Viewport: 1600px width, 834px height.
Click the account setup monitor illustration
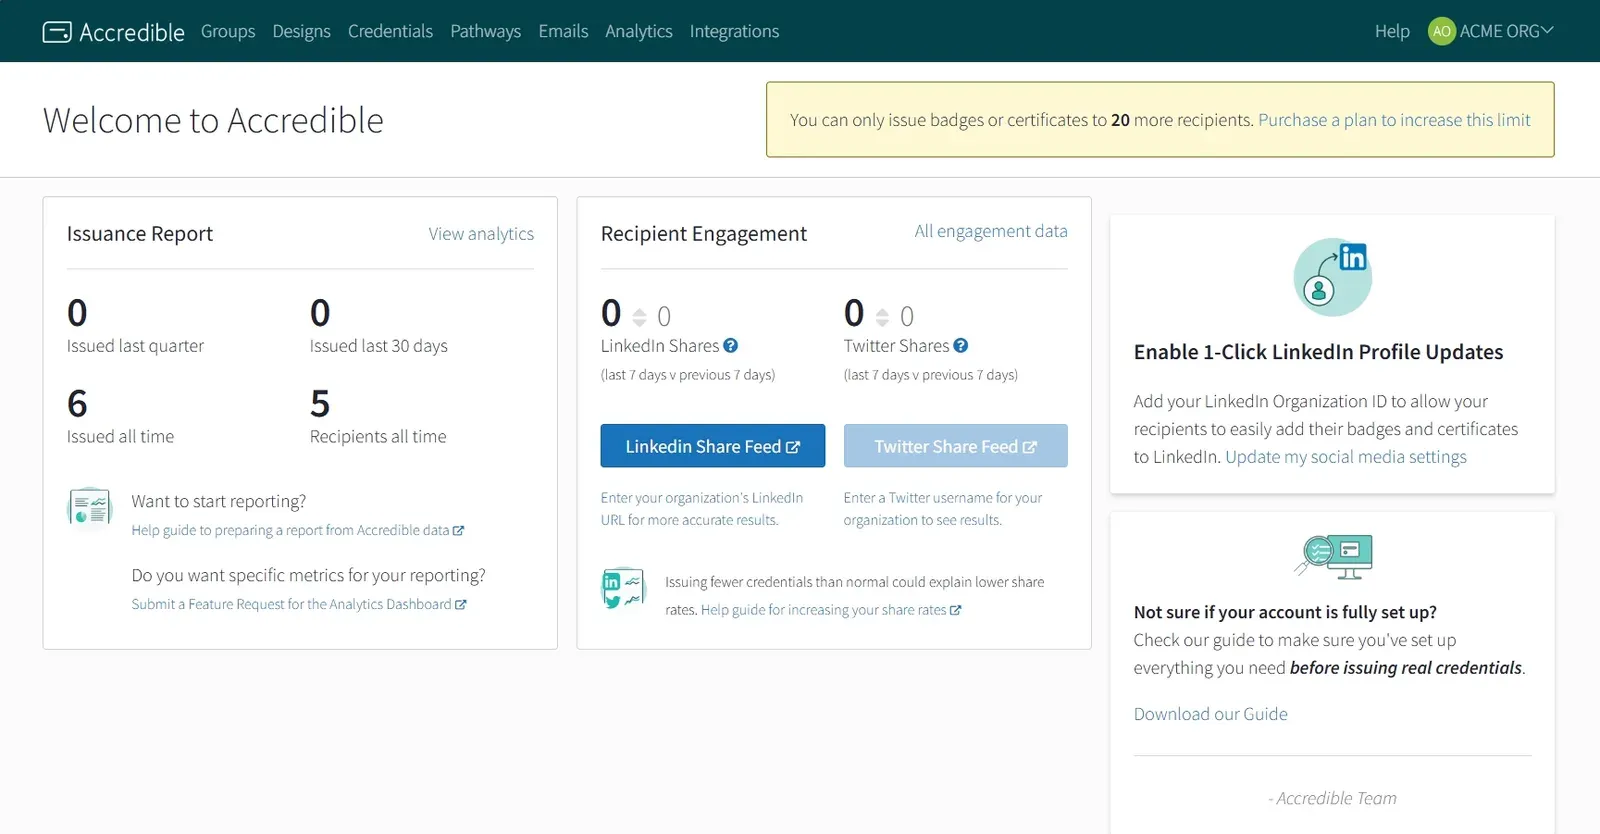click(1333, 557)
